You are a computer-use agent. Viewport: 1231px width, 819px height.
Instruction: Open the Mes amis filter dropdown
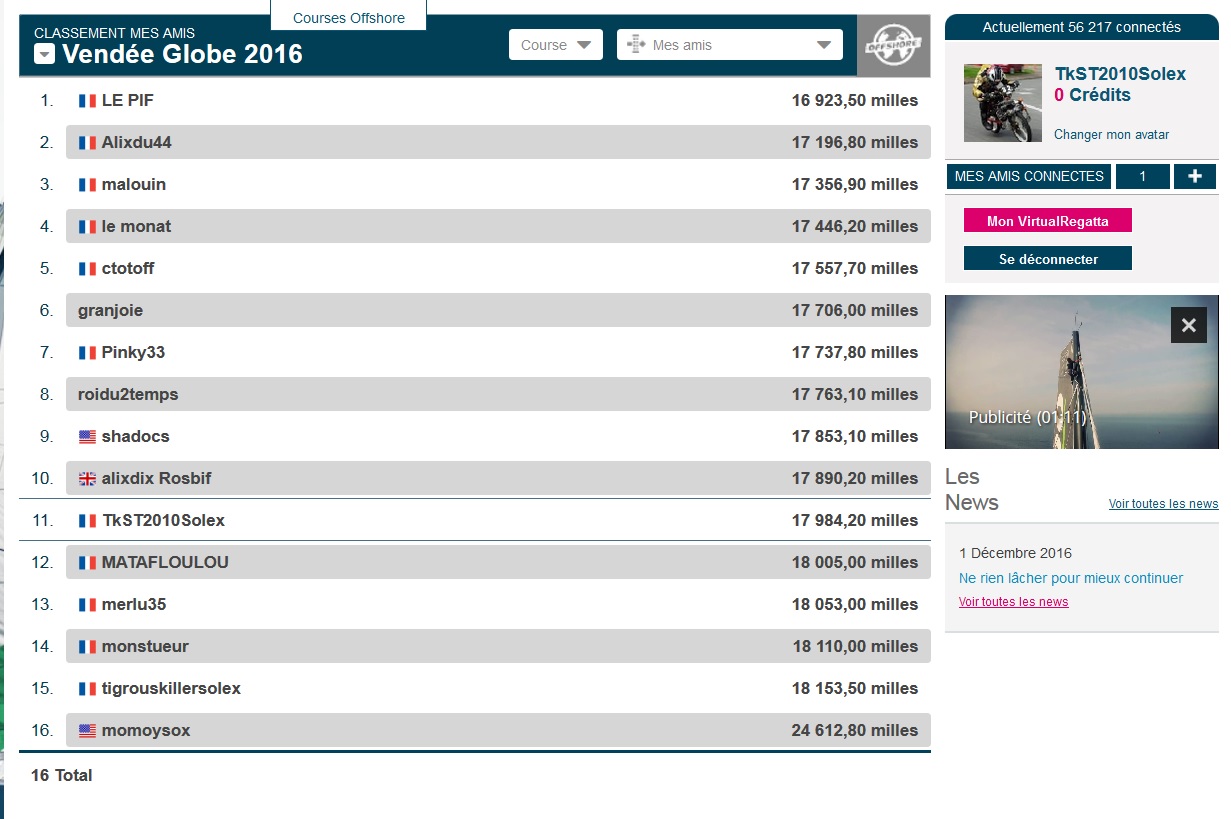coord(729,45)
